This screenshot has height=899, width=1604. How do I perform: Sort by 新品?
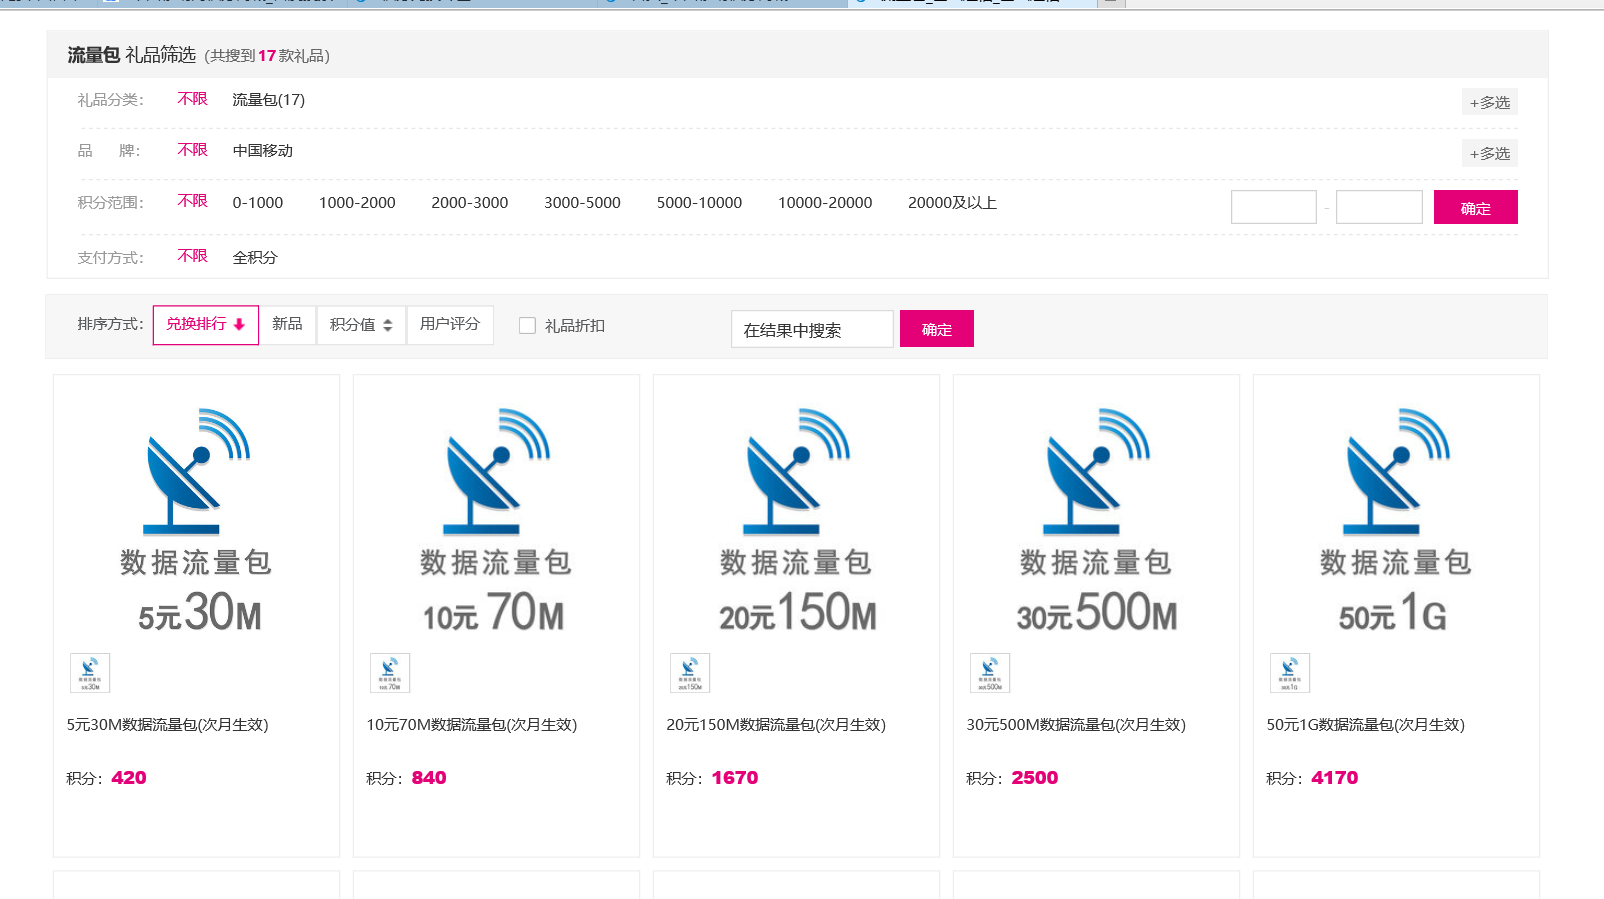point(287,325)
